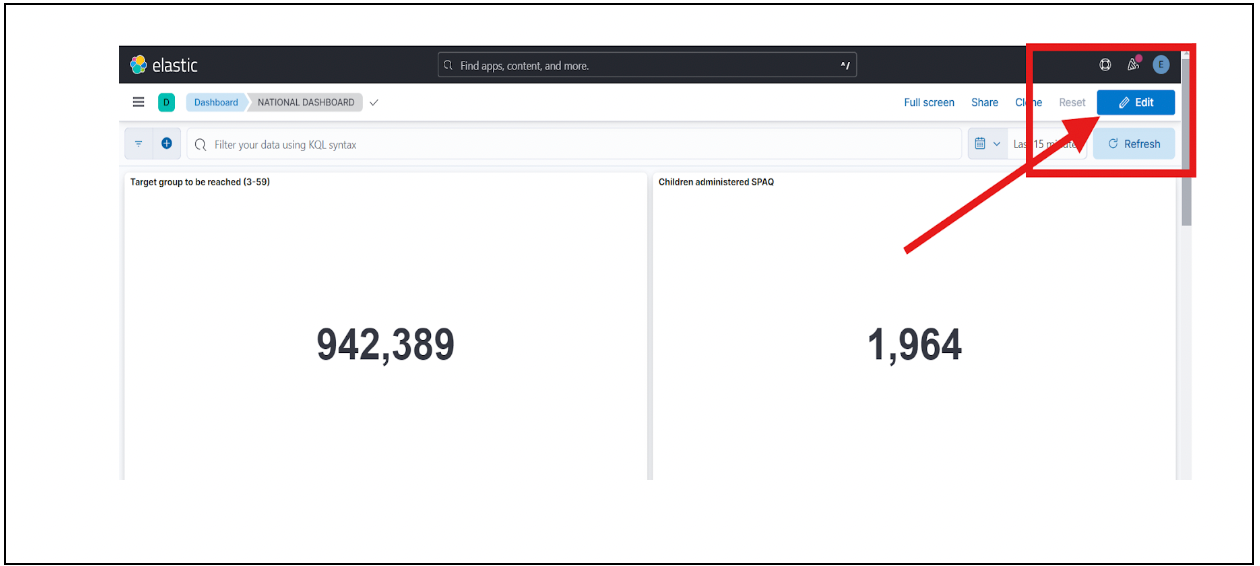Go to the Dashboard breadcrumb
The height and width of the screenshot is (566, 1260).
216,102
